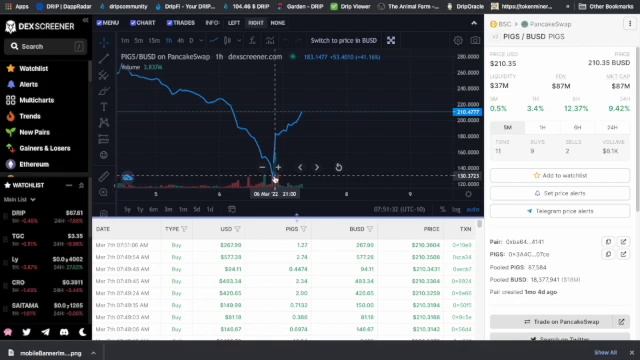The width and height of the screenshot is (640, 360).
Task: Open the go-to-date calendar
Action: [x=232, y=209]
